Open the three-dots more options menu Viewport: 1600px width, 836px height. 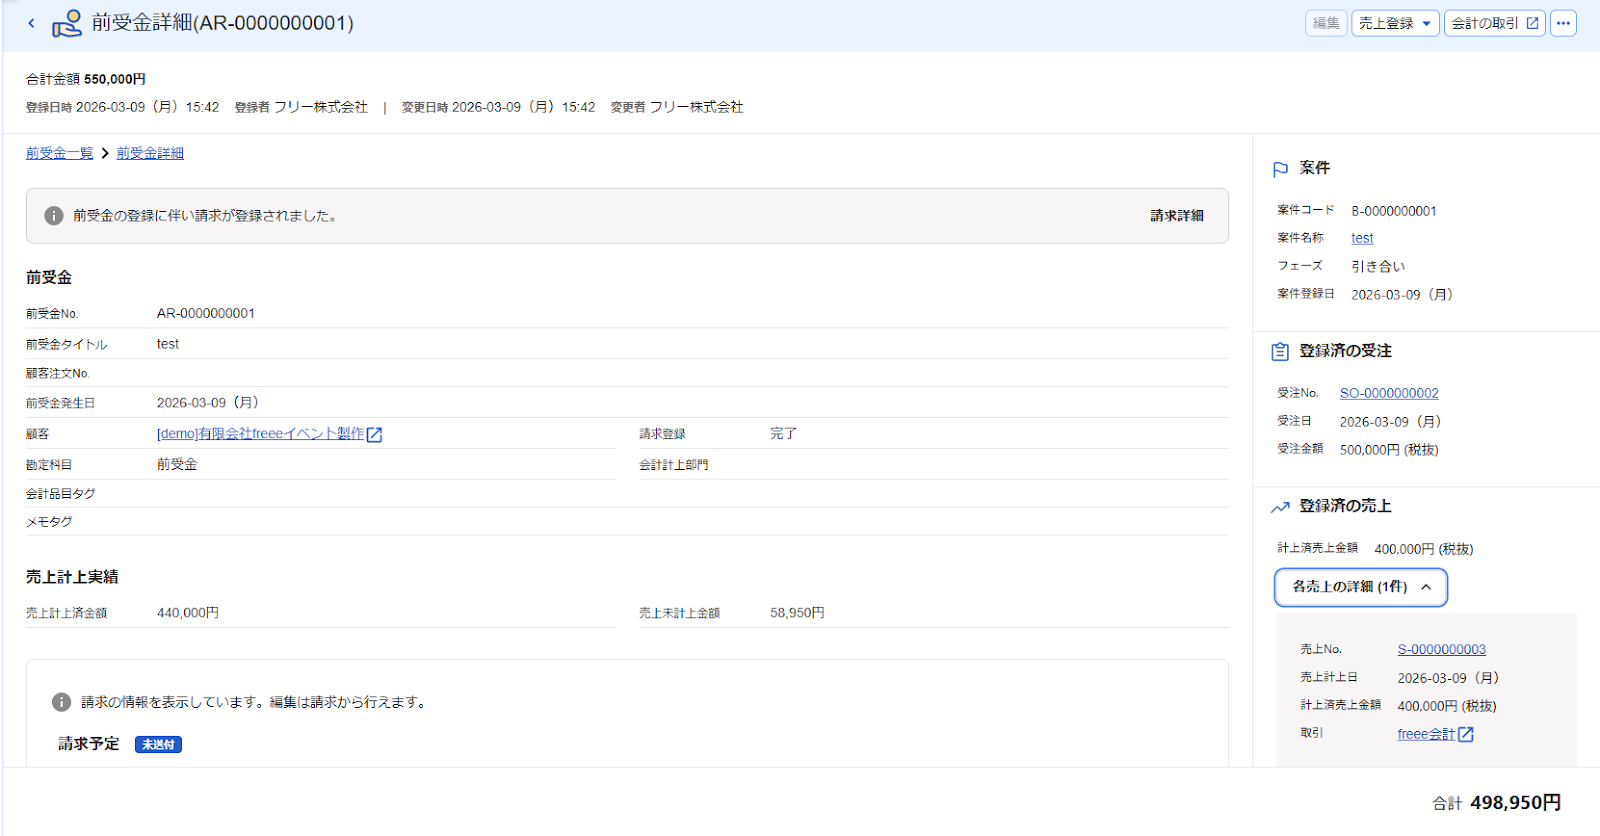tap(1563, 23)
